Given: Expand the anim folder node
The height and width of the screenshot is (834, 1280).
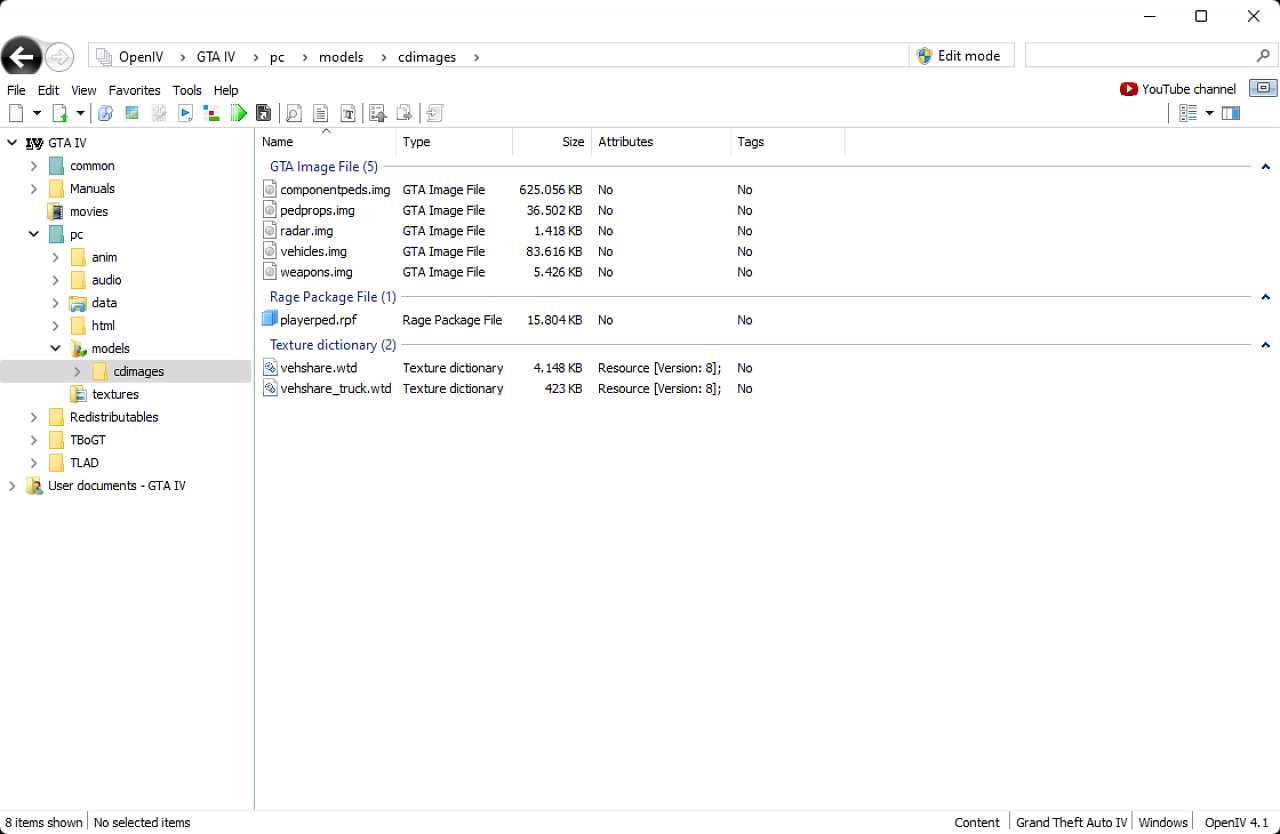Looking at the screenshot, I should (x=56, y=257).
